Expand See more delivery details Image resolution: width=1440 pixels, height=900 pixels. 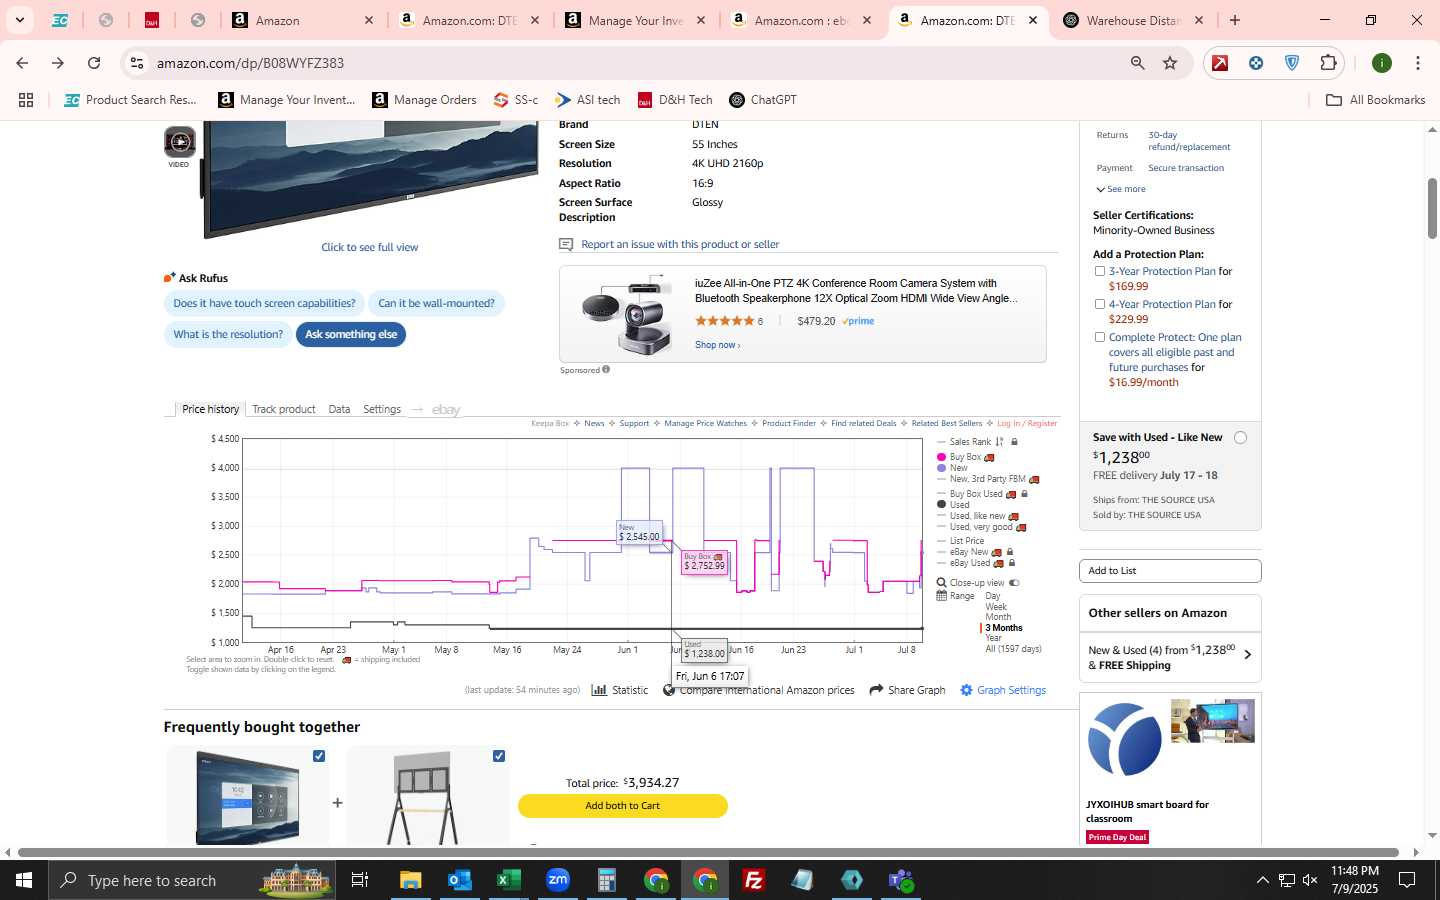(1121, 189)
